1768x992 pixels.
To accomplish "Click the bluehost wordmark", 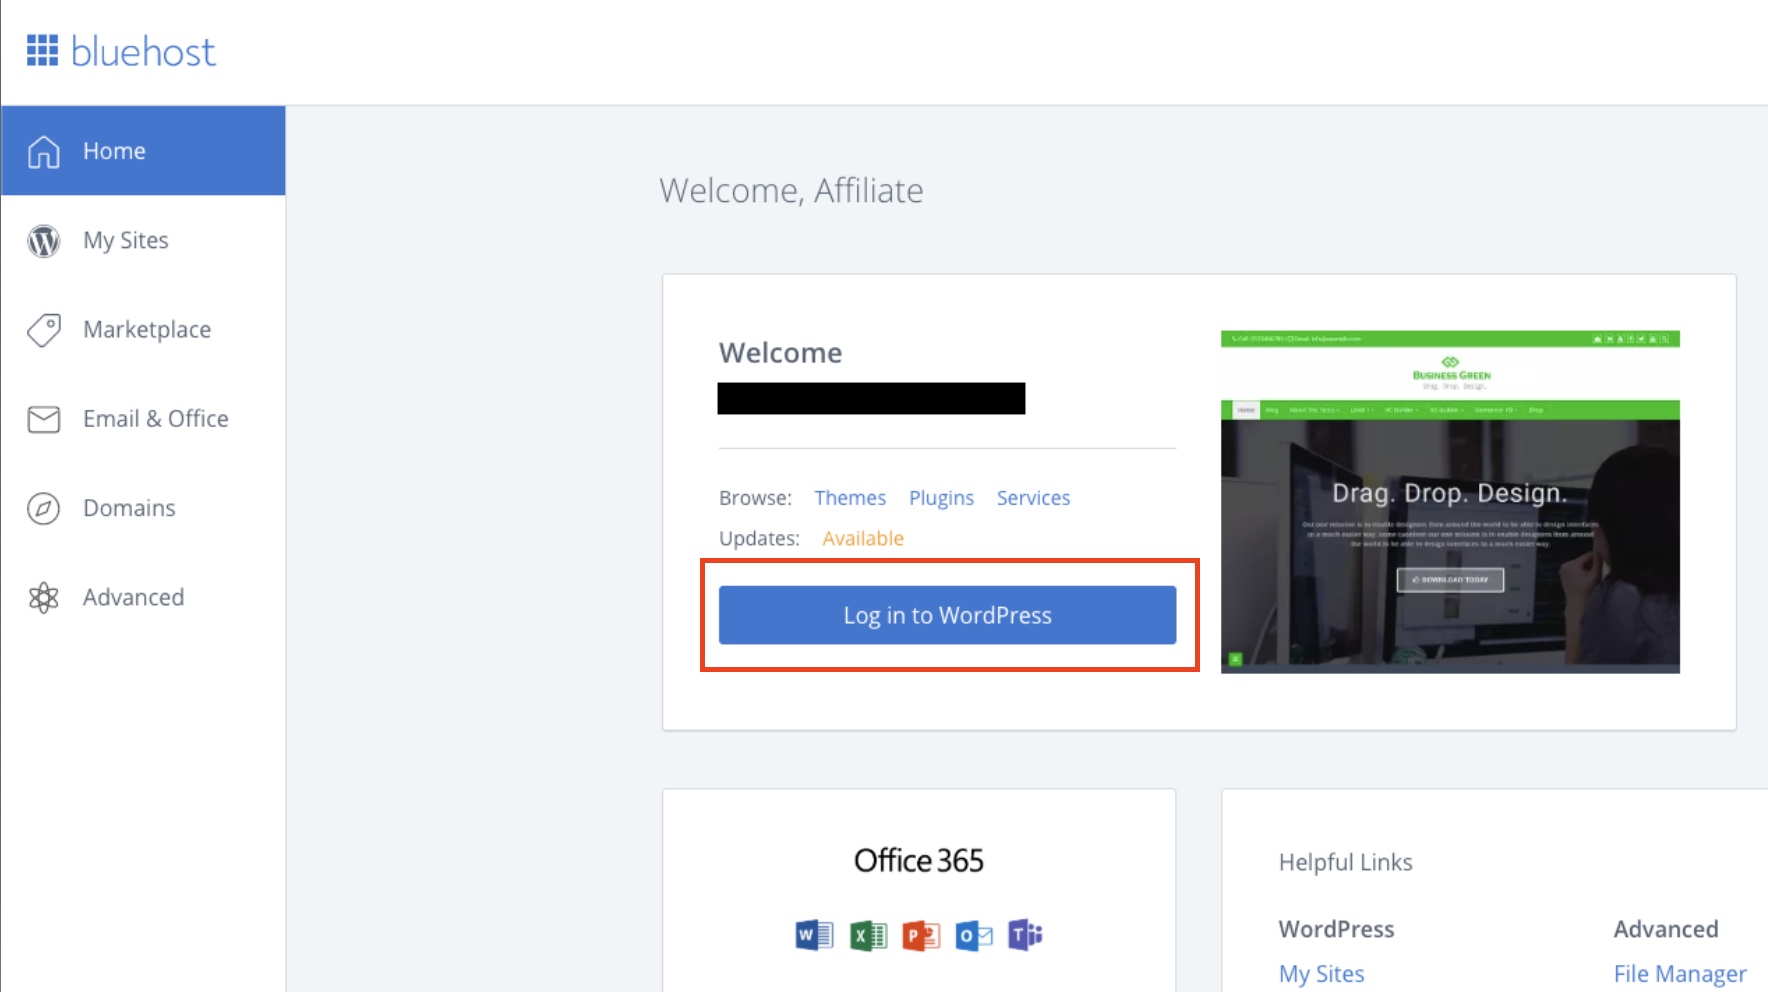I will [x=143, y=52].
